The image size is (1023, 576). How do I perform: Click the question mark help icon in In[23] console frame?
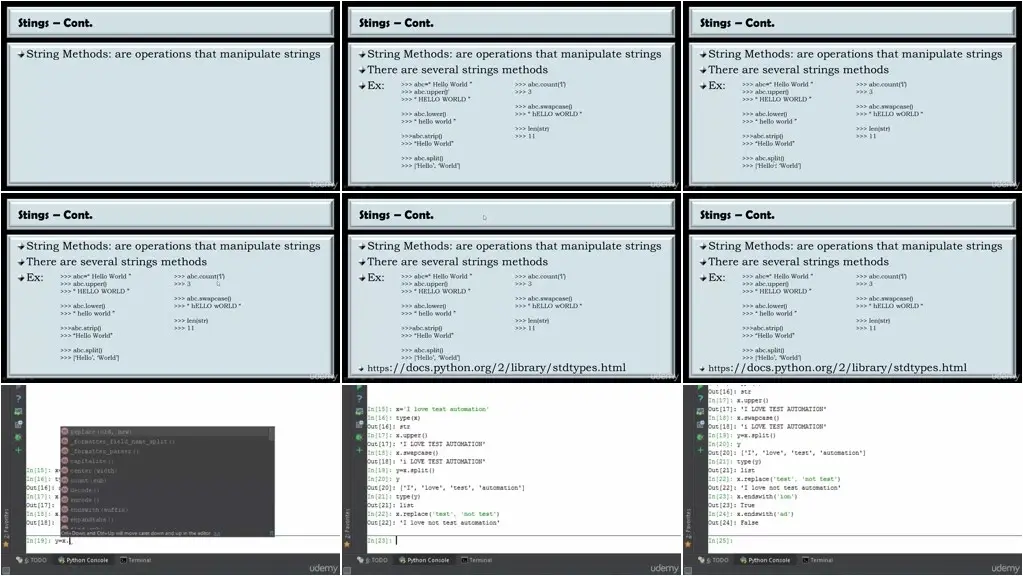[359, 398]
